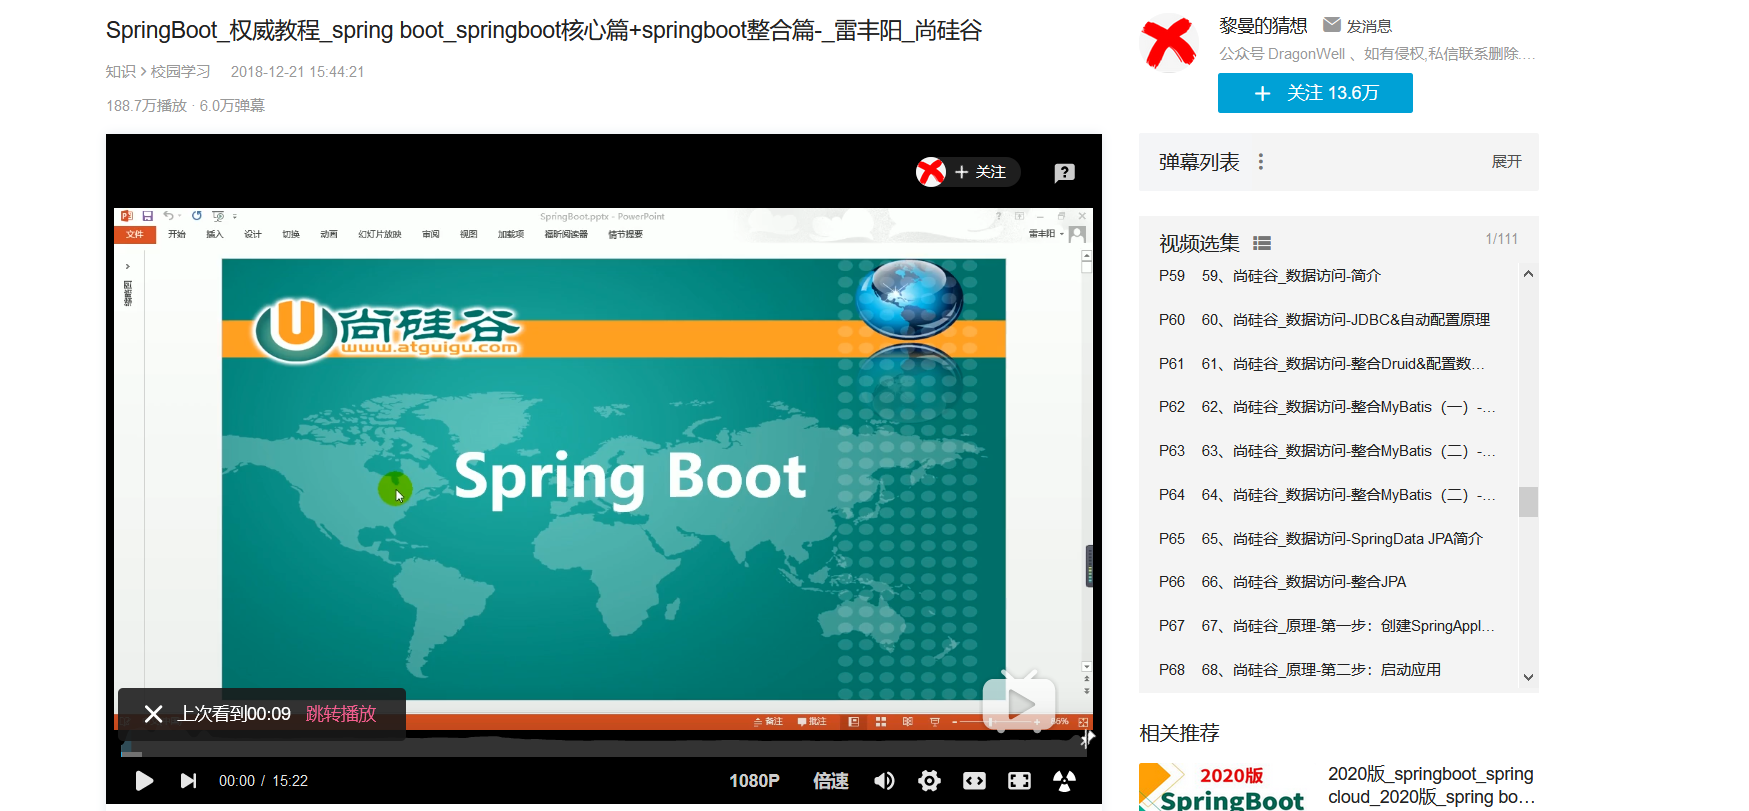Expand the collapsed slide thumbnail pane arrow

click(128, 267)
